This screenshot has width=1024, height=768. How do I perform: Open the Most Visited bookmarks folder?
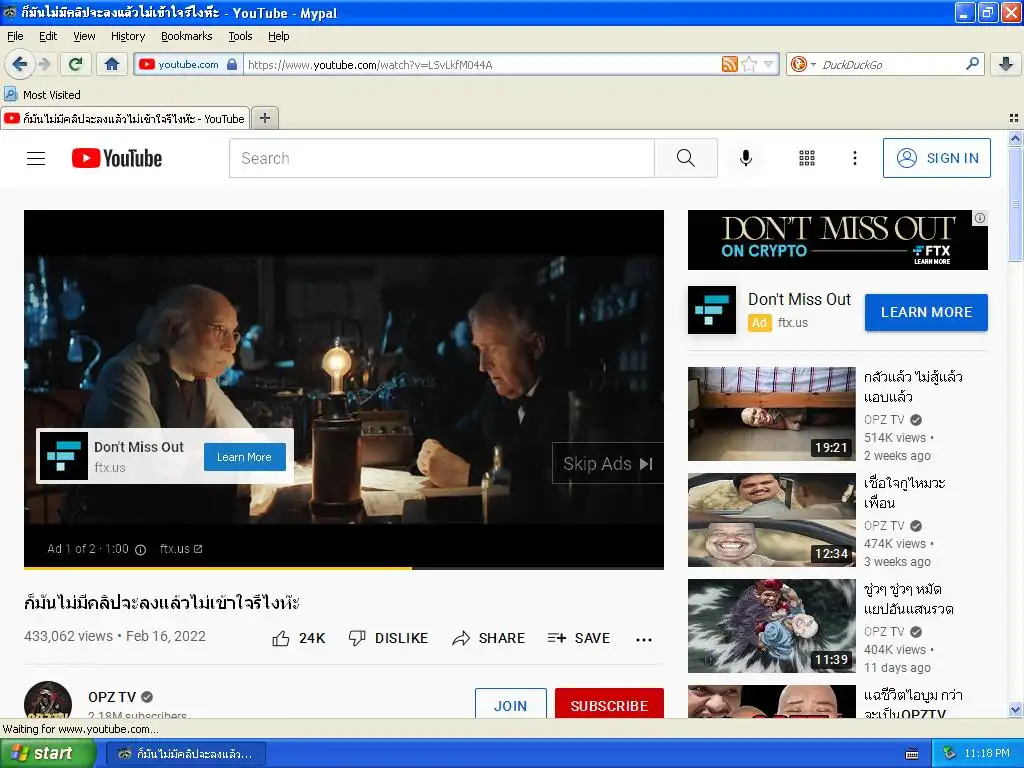[x=43, y=95]
